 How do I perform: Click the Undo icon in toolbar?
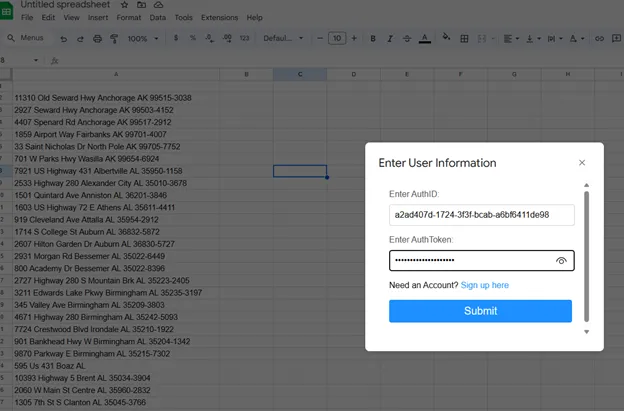[65, 38]
